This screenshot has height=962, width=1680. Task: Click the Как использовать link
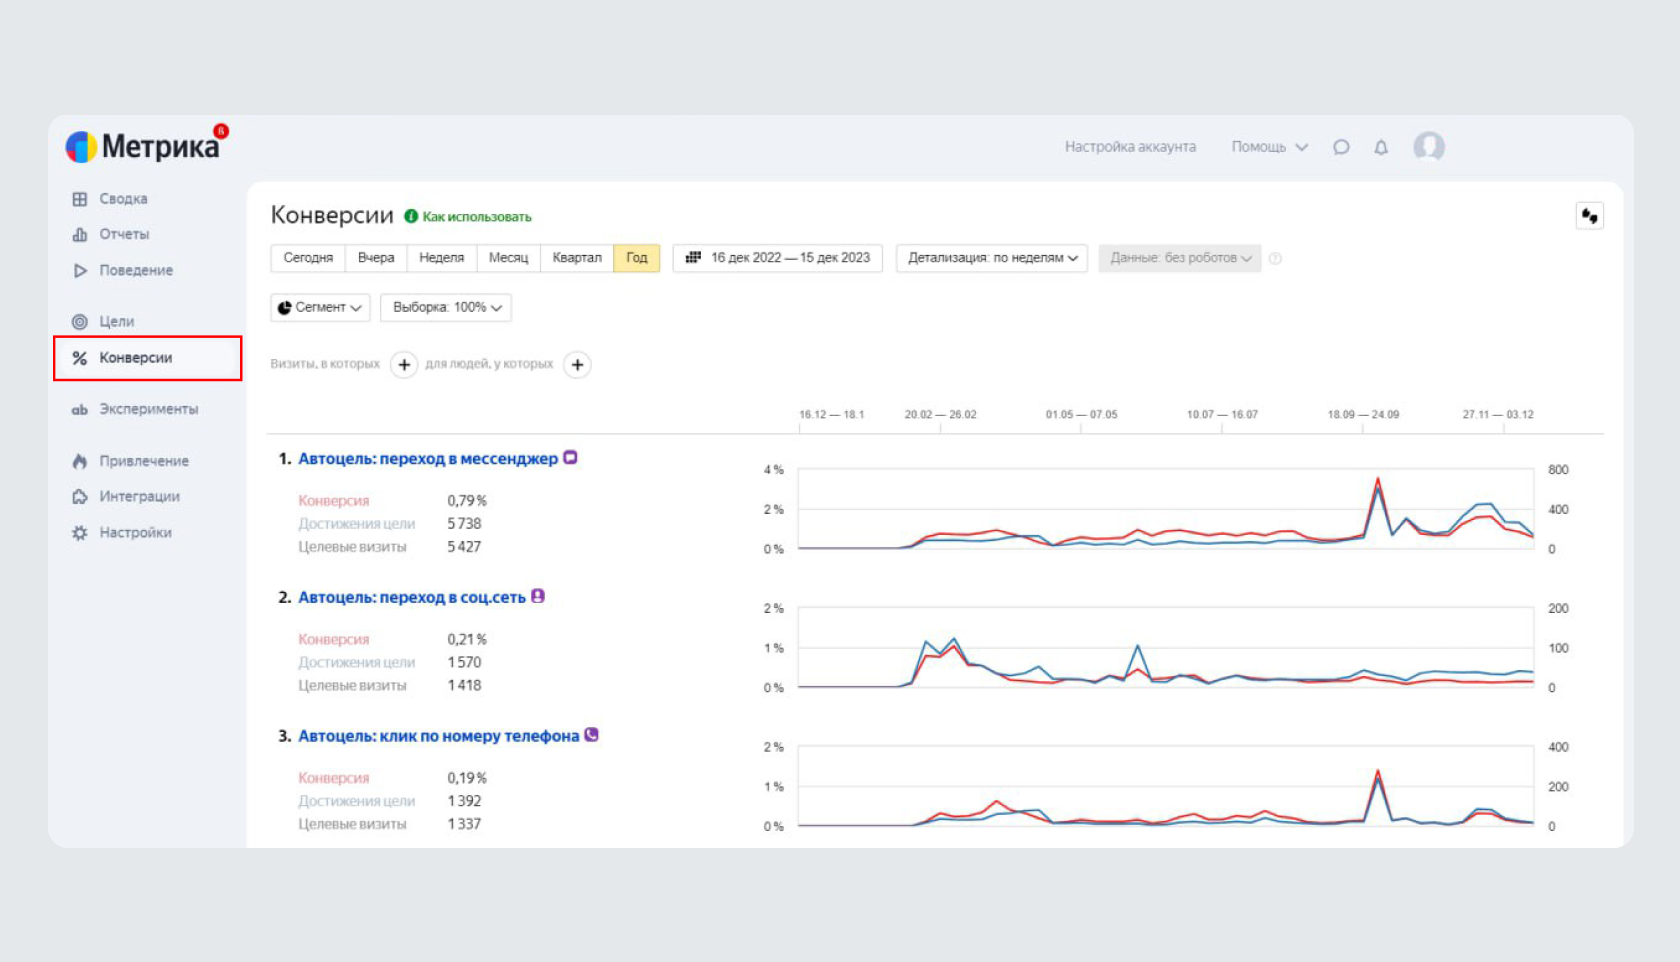coord(476,217)
